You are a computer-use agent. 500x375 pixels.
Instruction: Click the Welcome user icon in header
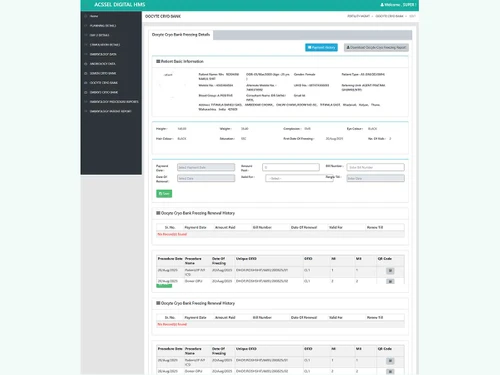tap(382, 5)
